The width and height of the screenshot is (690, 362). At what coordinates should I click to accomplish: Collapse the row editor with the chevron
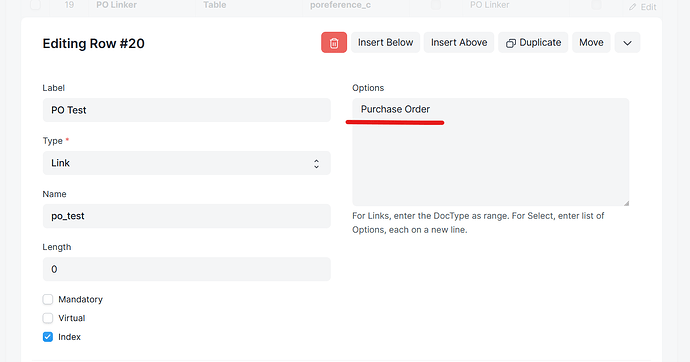point(627,43)
